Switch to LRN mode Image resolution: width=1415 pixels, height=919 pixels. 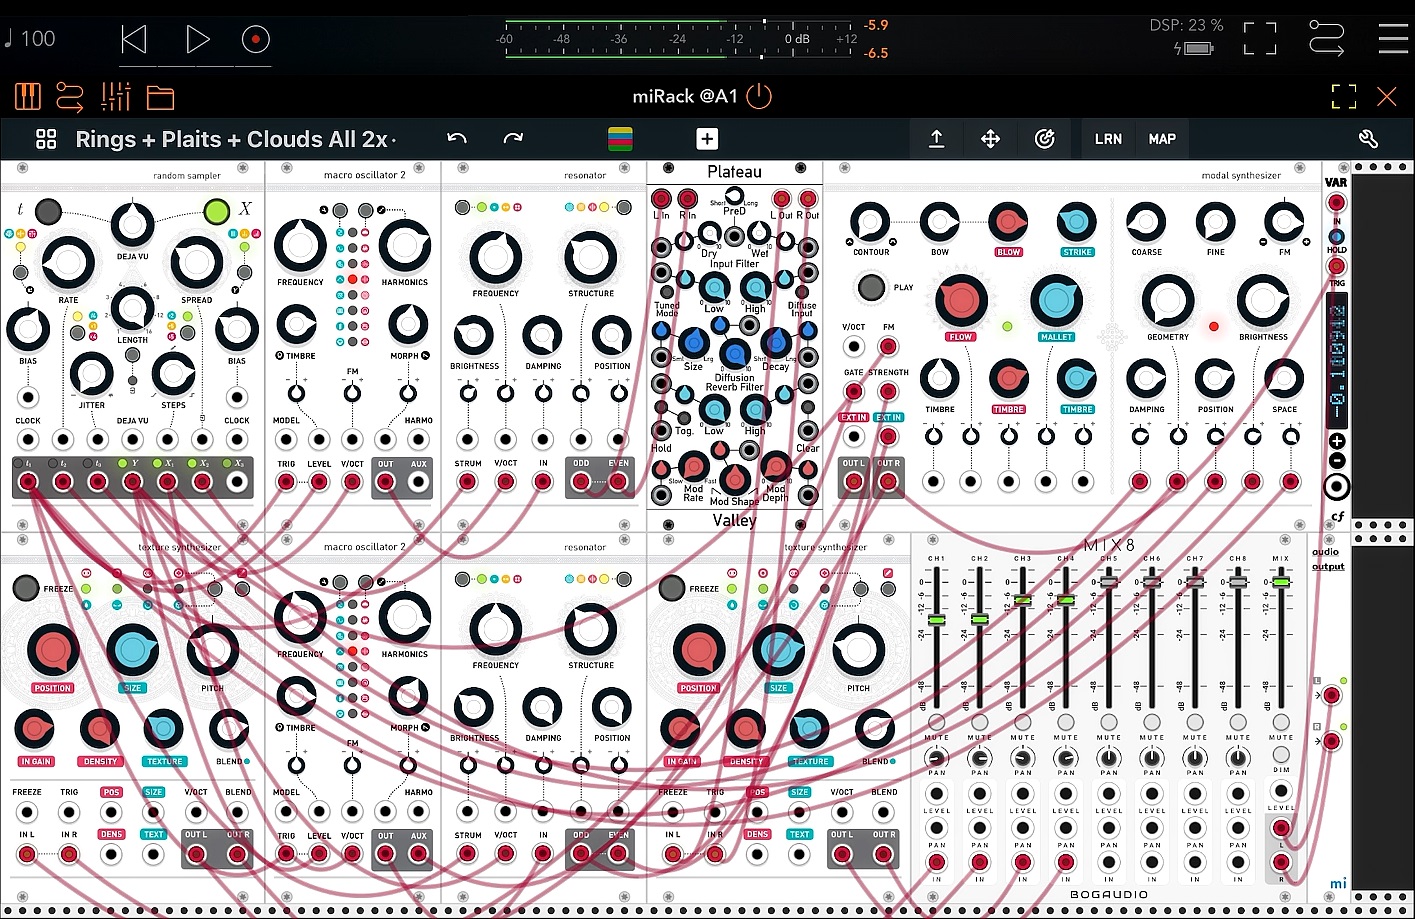[x=1108, y=139]
